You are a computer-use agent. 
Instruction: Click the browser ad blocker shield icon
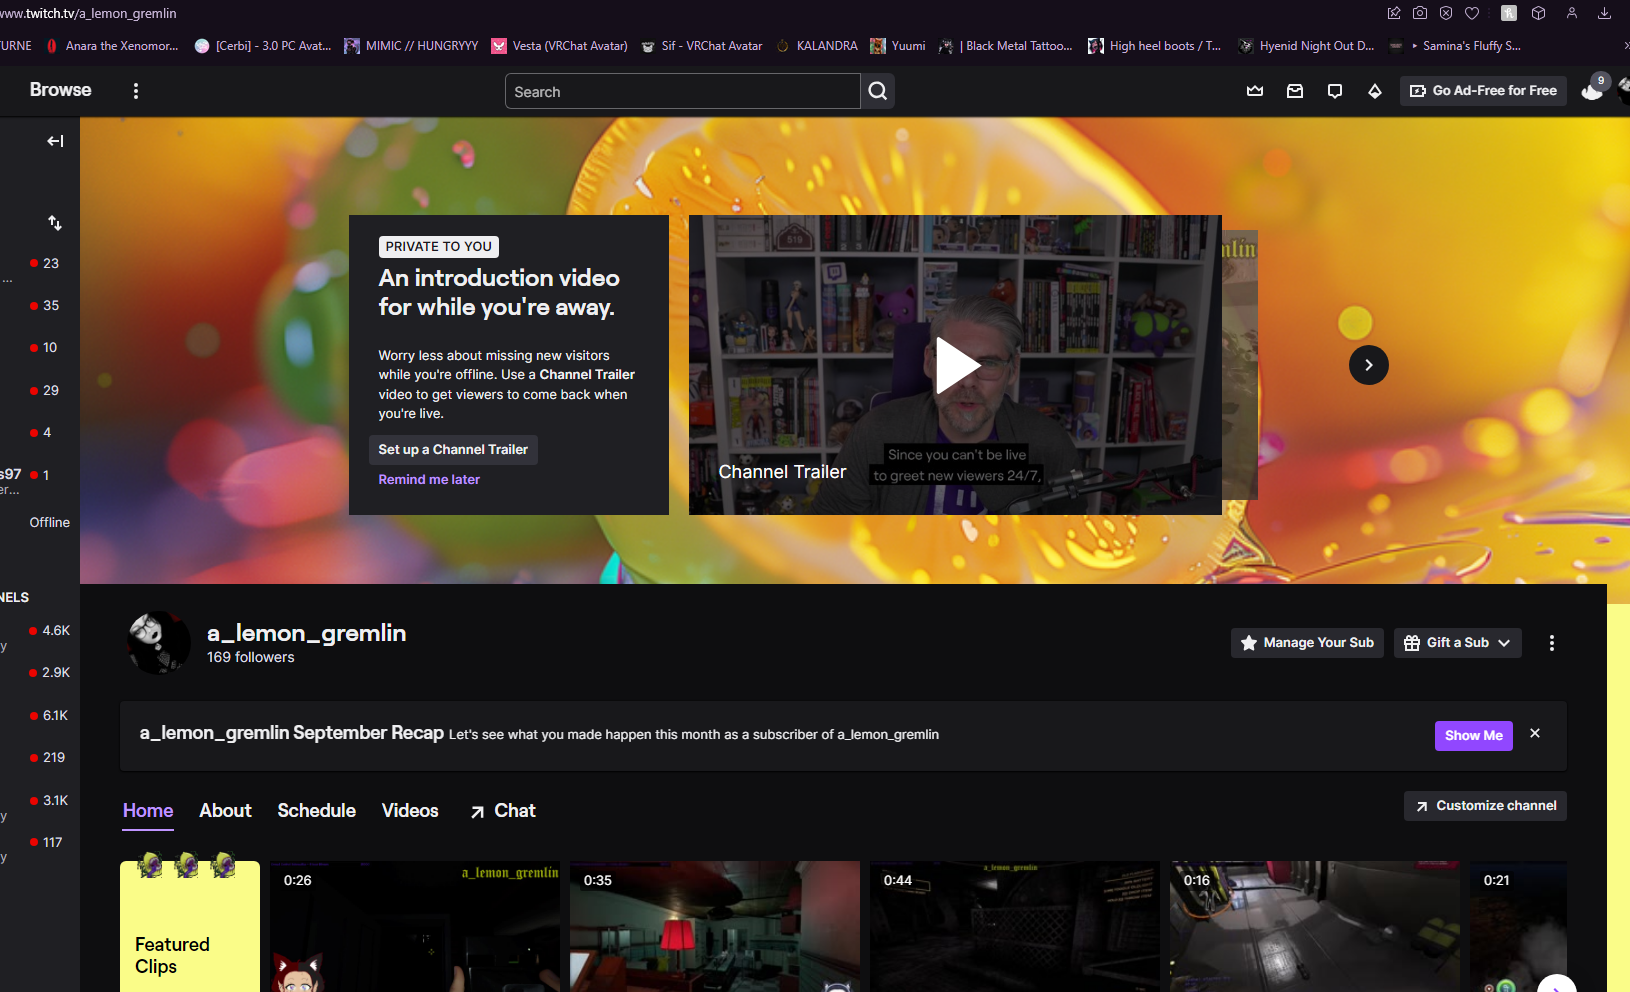1446,13
